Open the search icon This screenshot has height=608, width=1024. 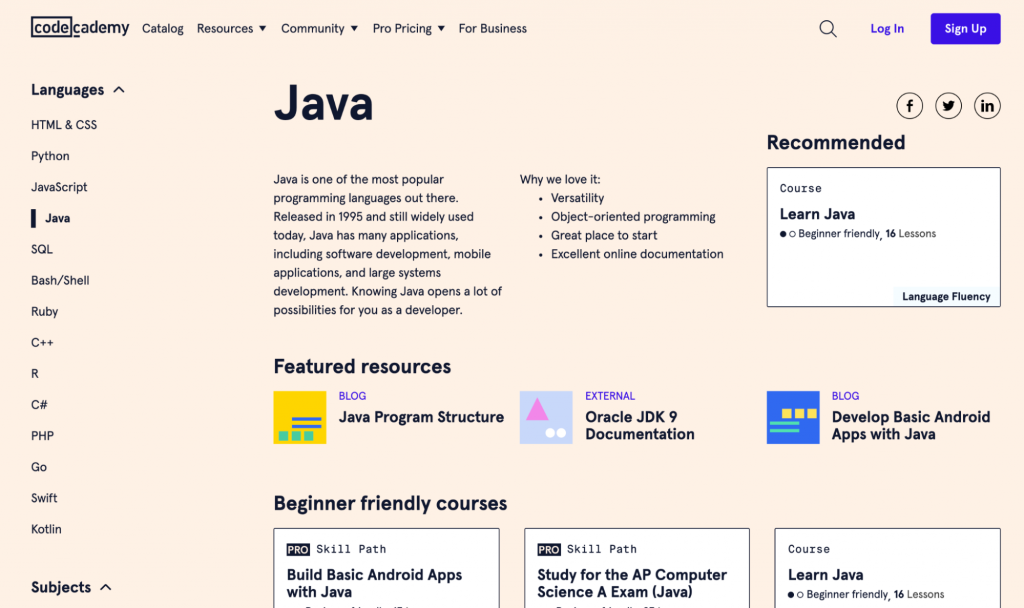point(828,28)
